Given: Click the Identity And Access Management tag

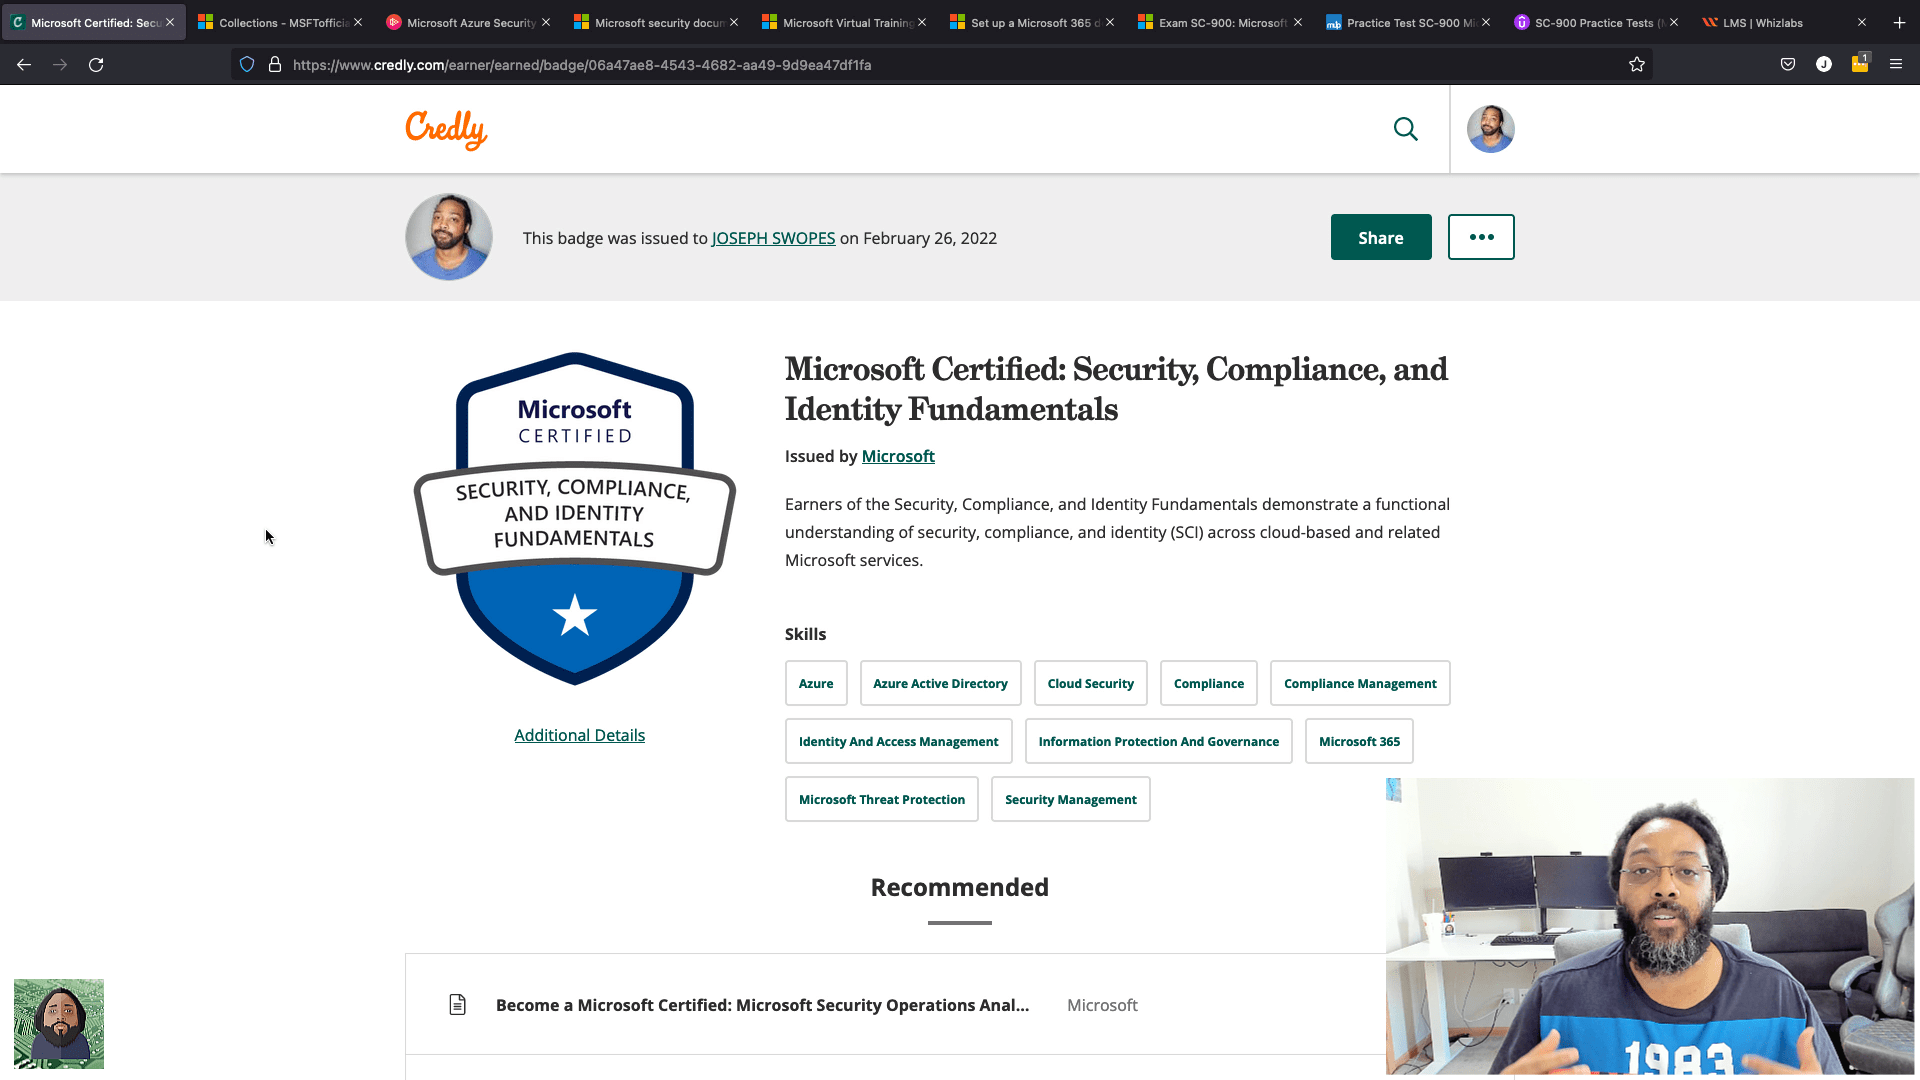Looking at the screenshot, I should click(898, 741).
